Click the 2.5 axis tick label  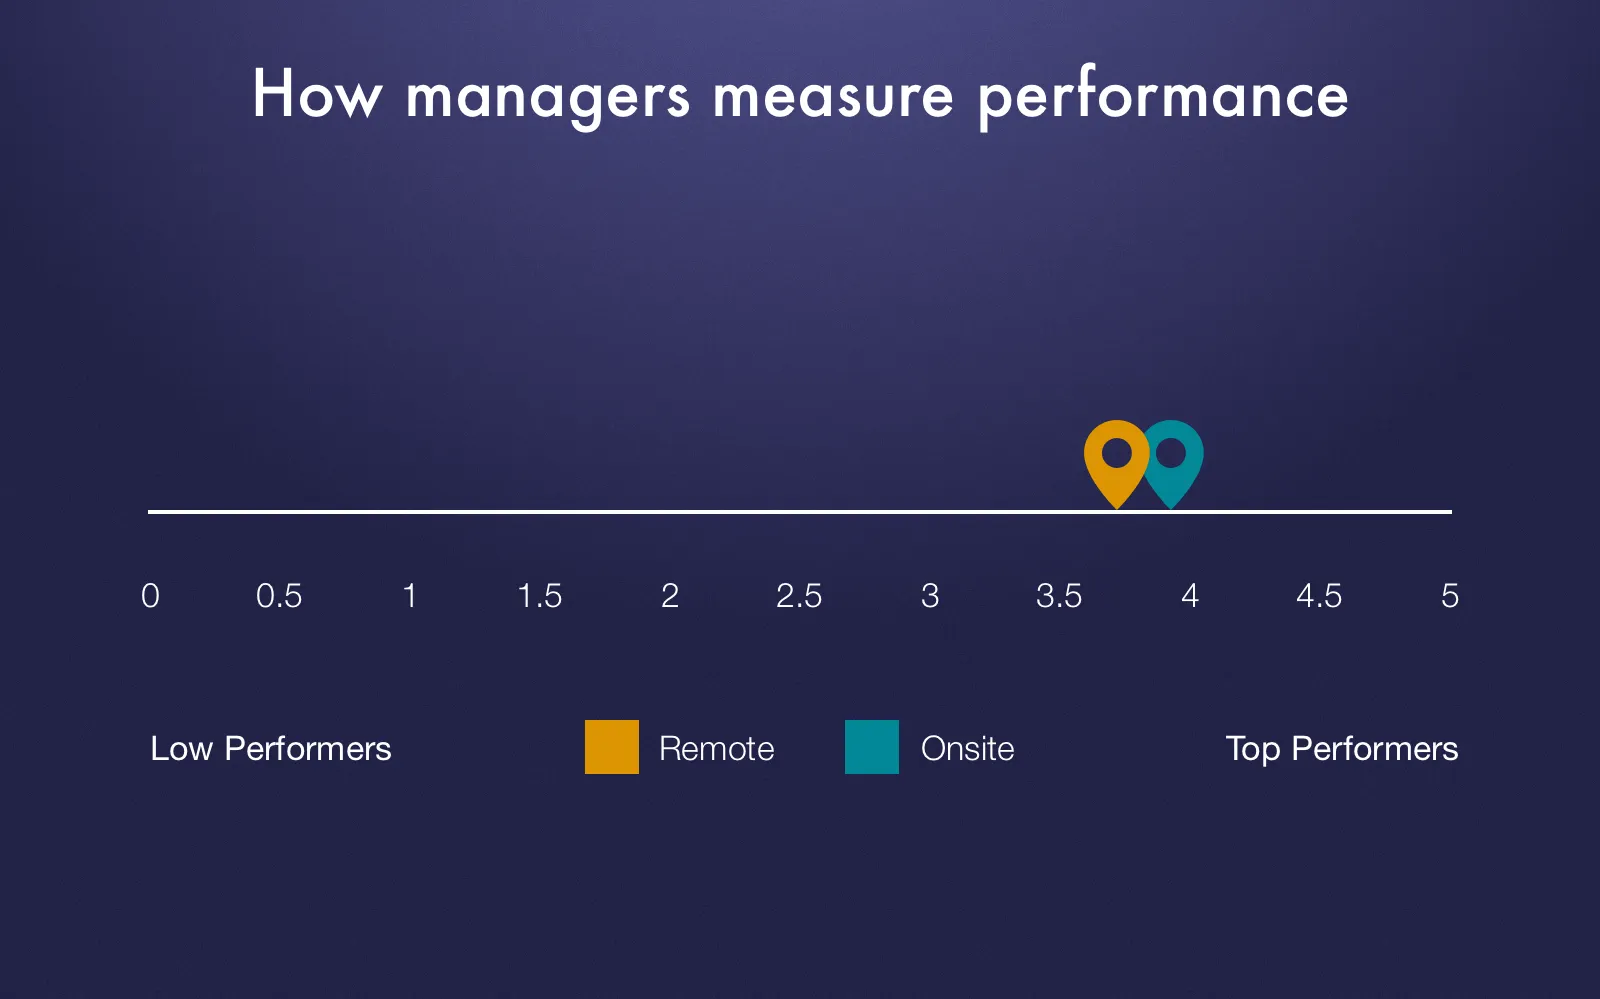tap(799, 596)
